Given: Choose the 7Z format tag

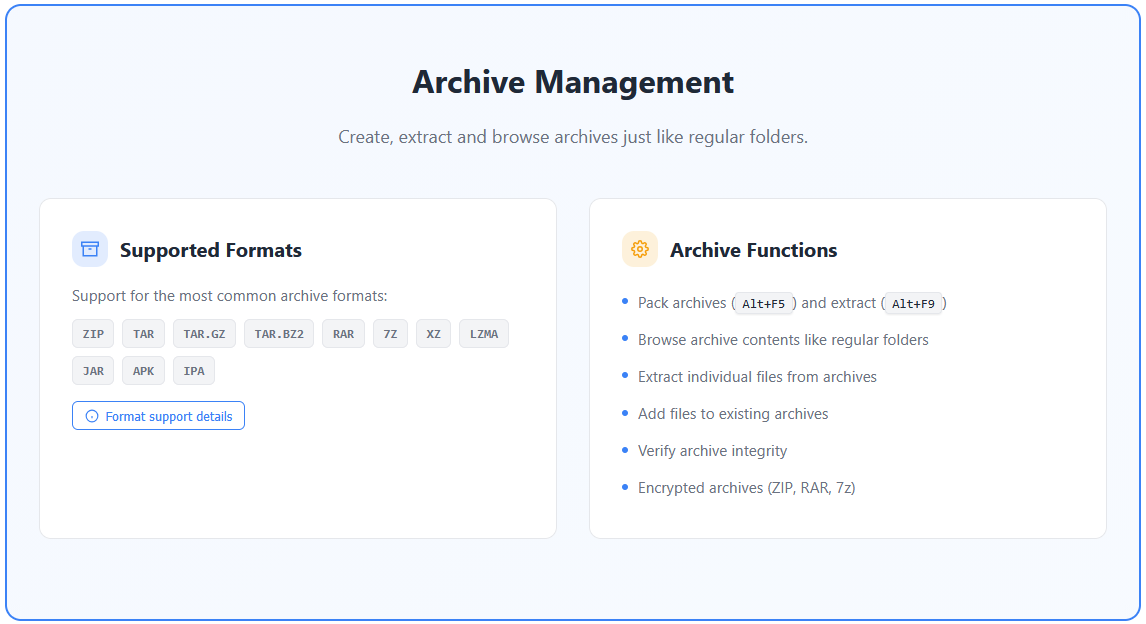Looking at the screenshot, I should pos(390,334).
